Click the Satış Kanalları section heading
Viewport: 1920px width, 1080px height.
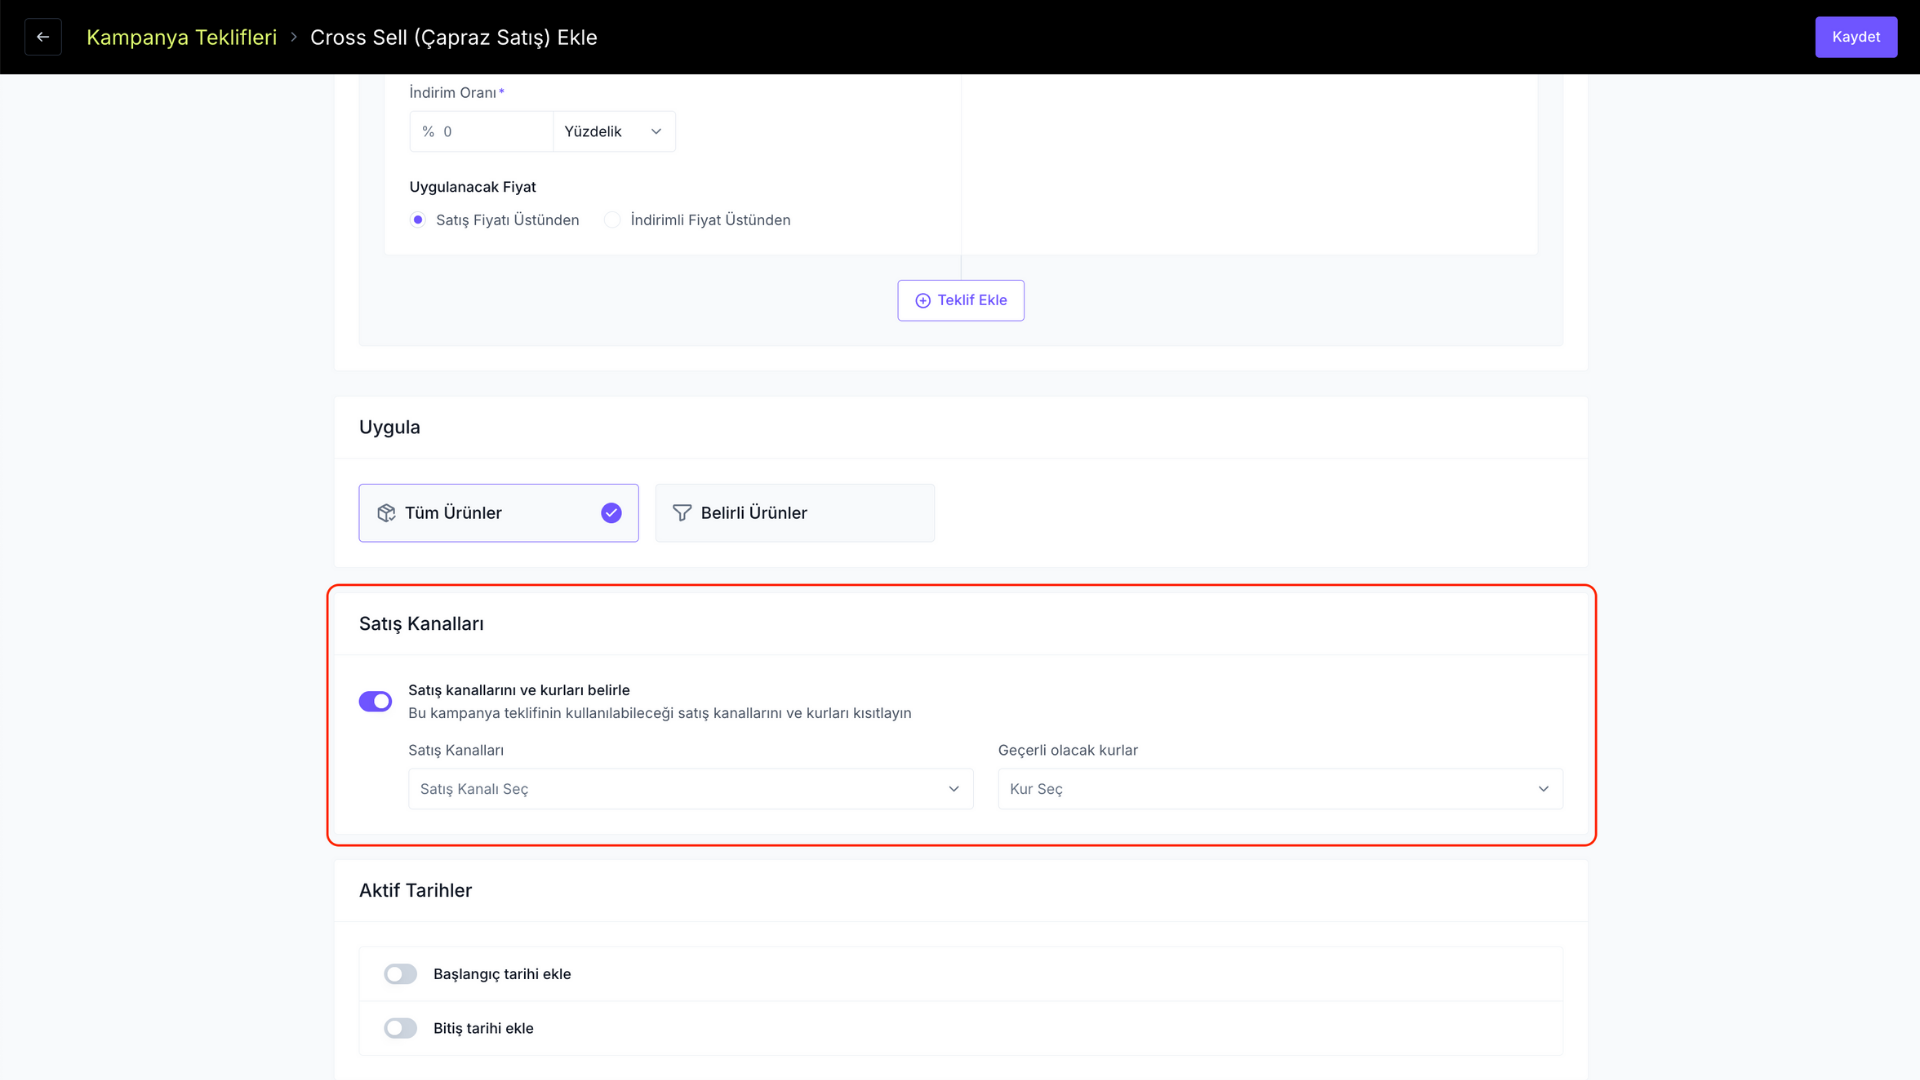[421, 624]
